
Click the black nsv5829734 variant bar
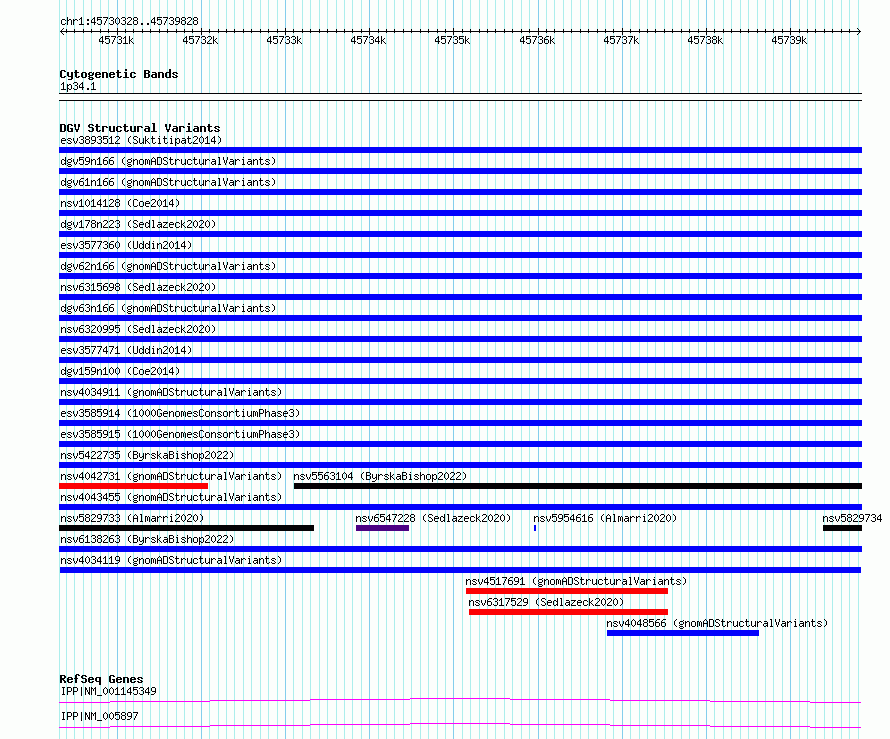[x=842, y=528]
